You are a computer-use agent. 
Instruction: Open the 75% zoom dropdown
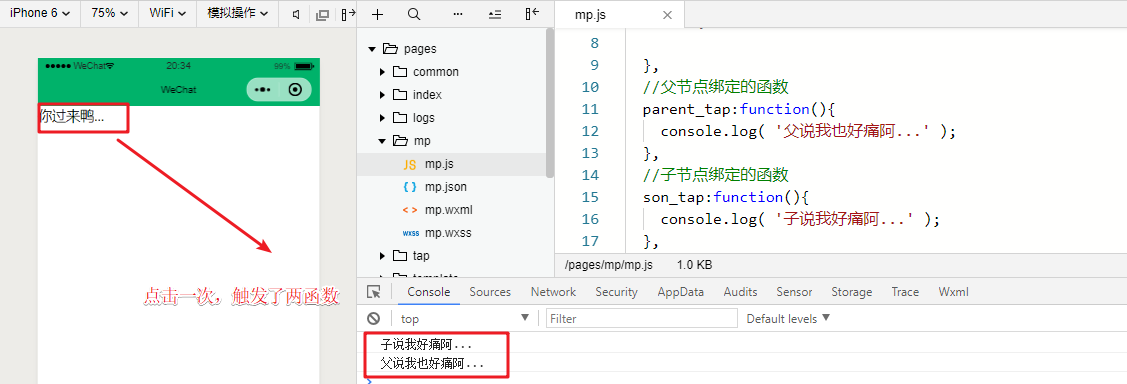109,14
